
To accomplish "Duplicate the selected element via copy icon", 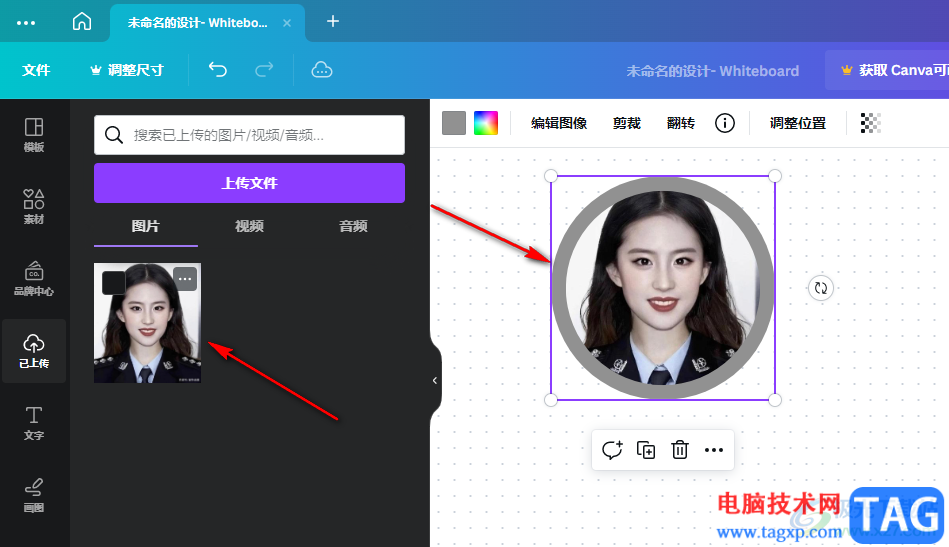I will 646,450.
